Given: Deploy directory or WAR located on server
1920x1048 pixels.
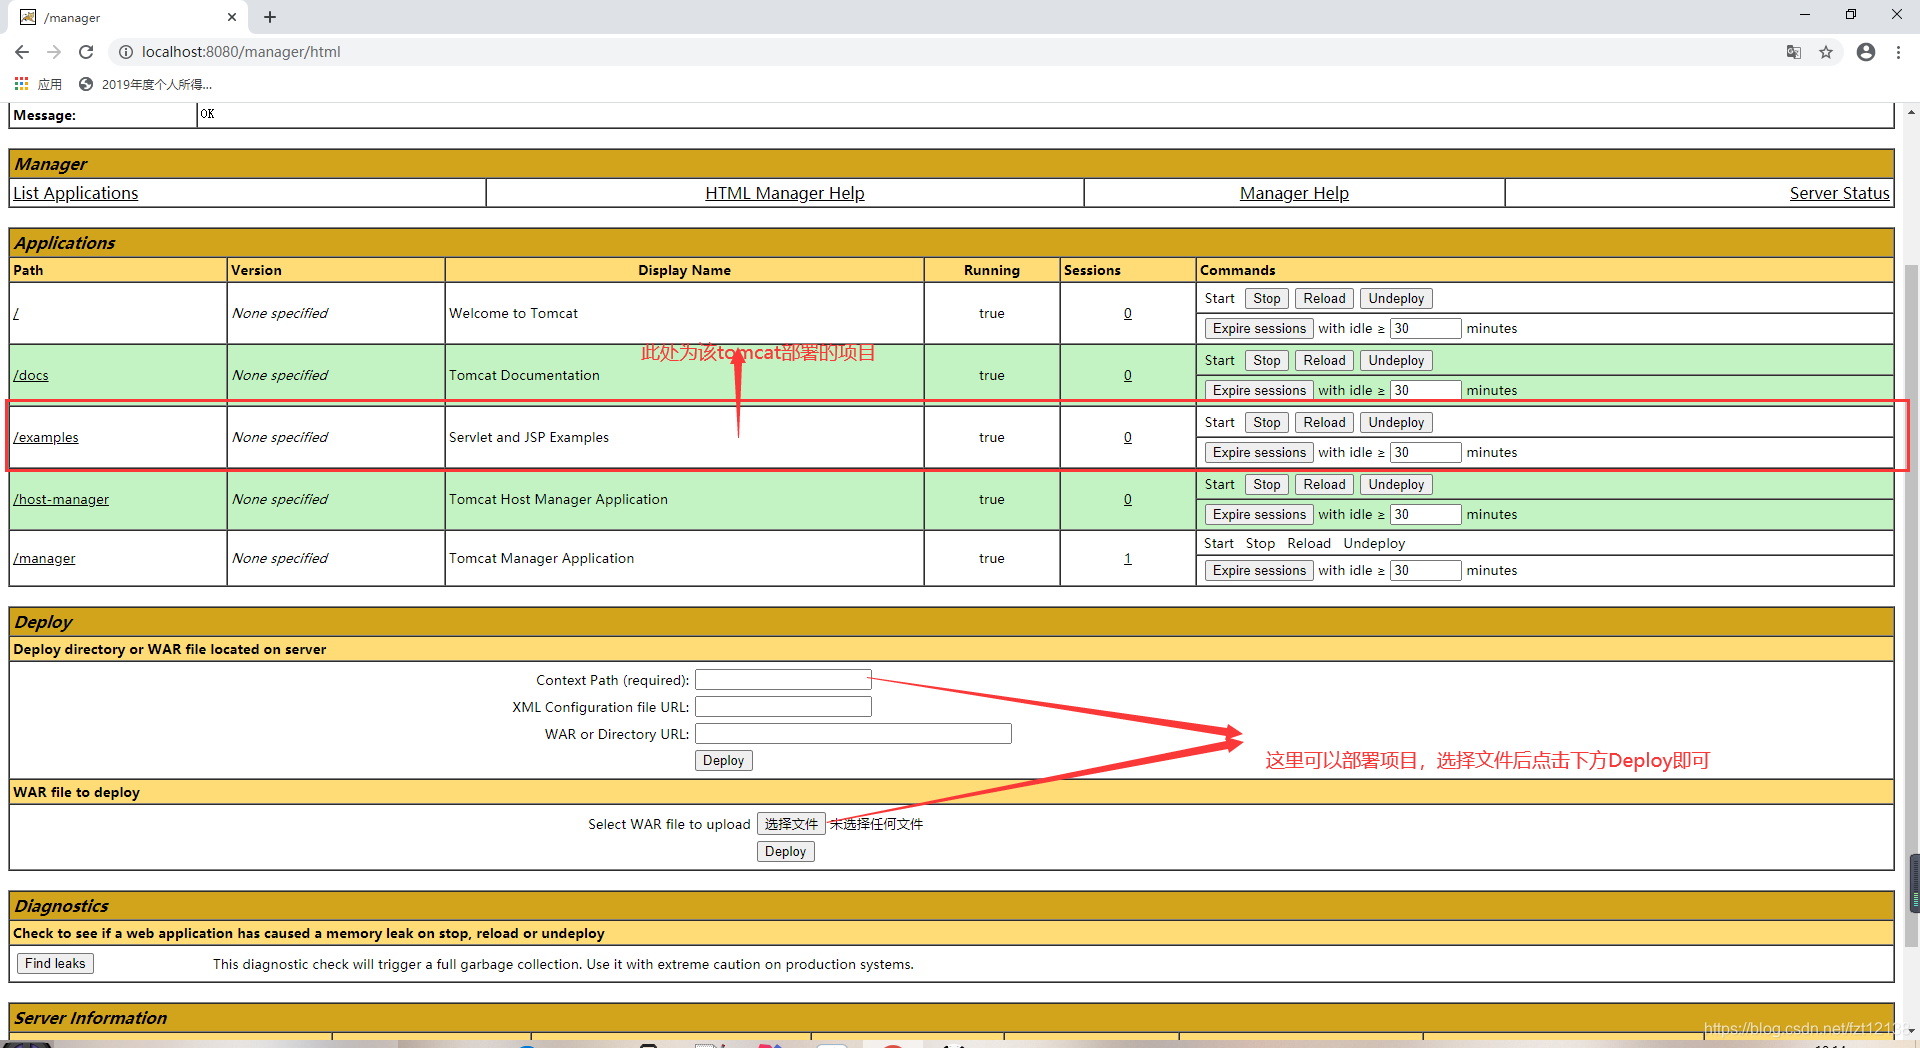Looking at the screenshot, I should pyautogui.click(x=723, y=761).
